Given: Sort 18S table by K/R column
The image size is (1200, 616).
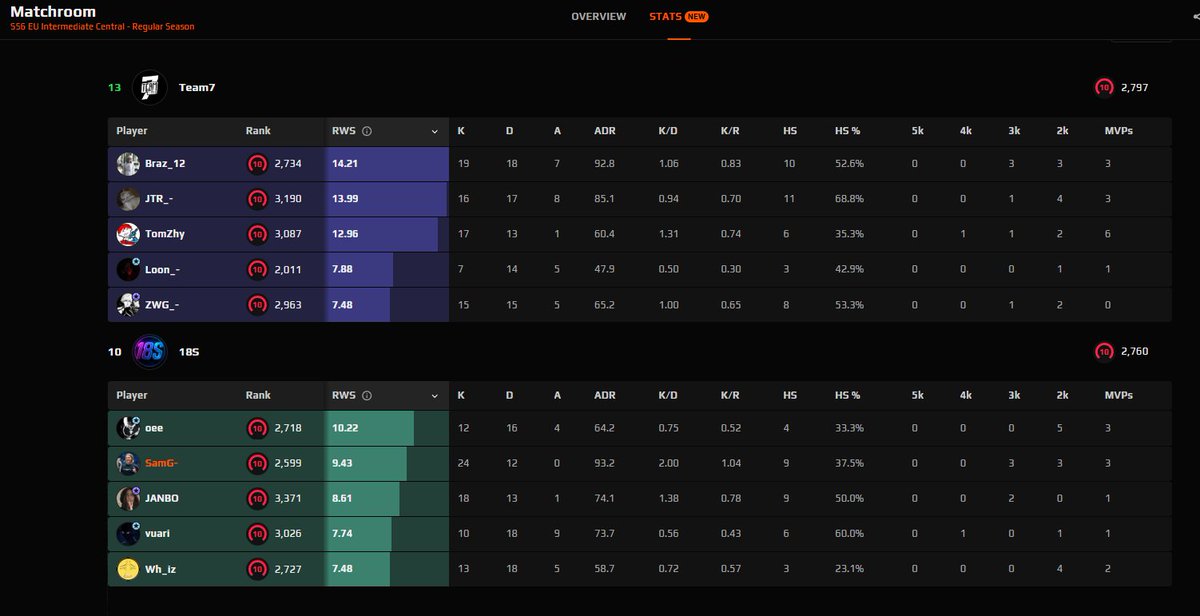Looking at the screenshot, I should coord(730,396).
